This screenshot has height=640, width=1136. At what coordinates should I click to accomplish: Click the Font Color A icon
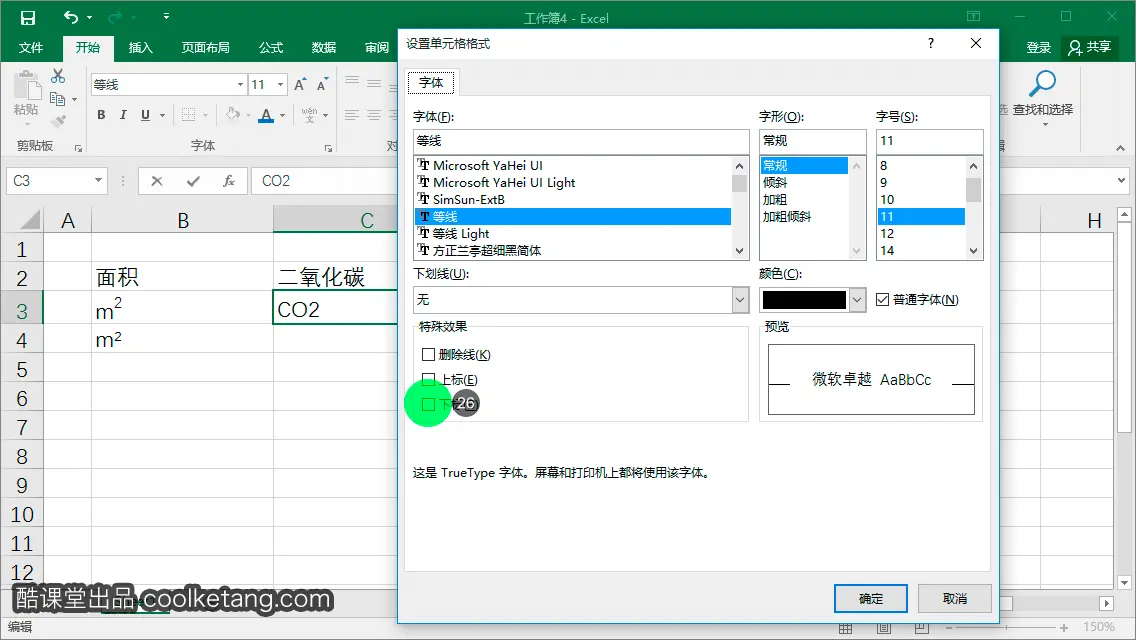[266, 115]
